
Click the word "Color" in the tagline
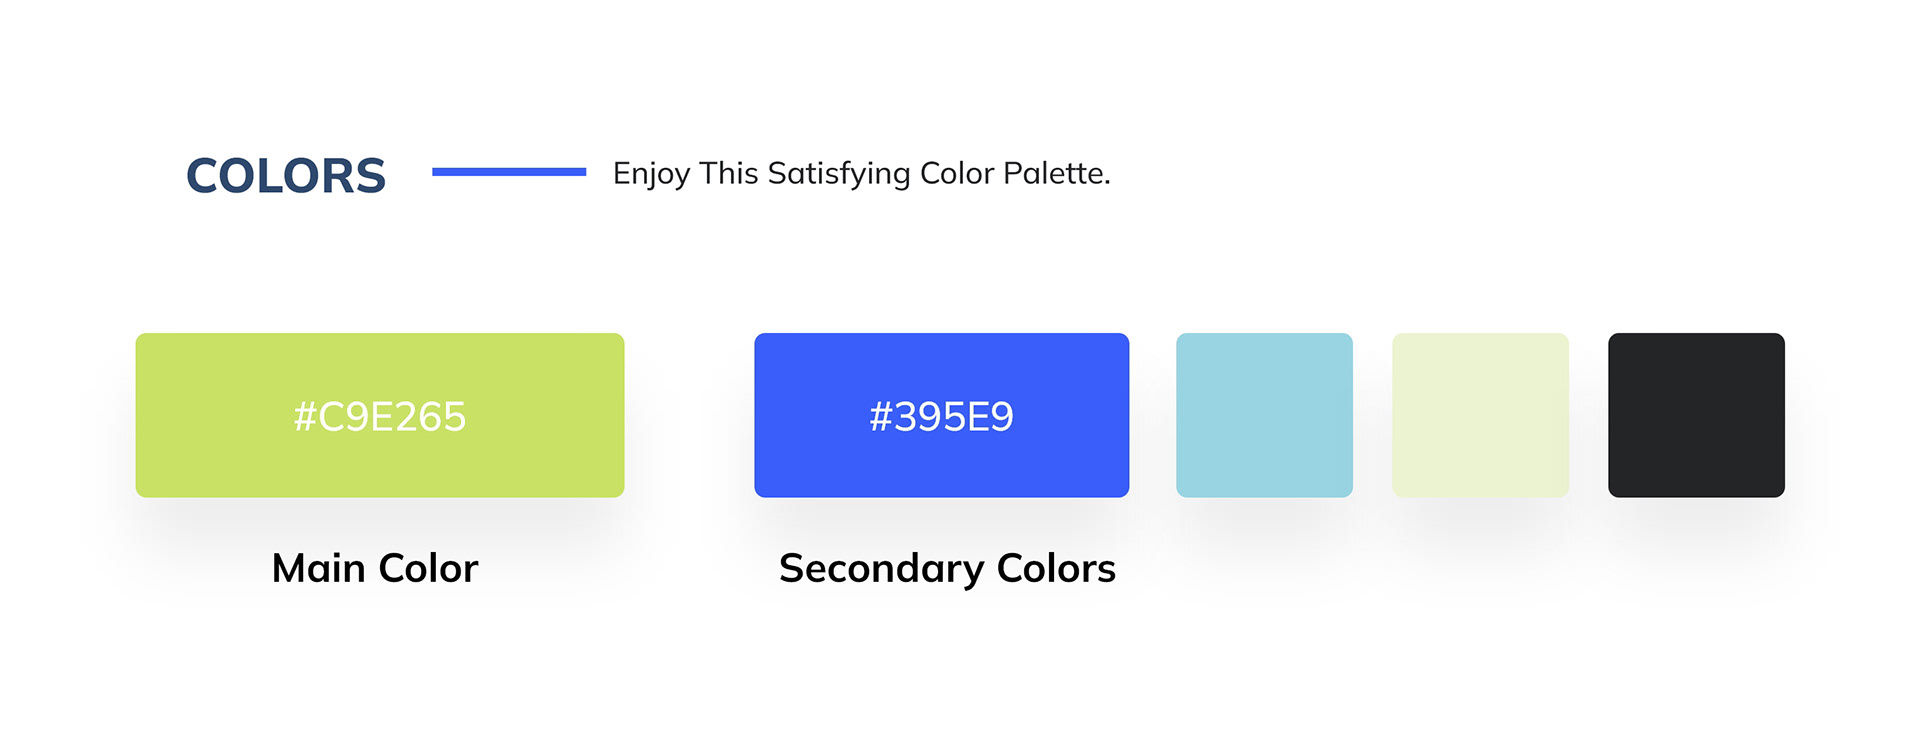click(x=956, y=173)
